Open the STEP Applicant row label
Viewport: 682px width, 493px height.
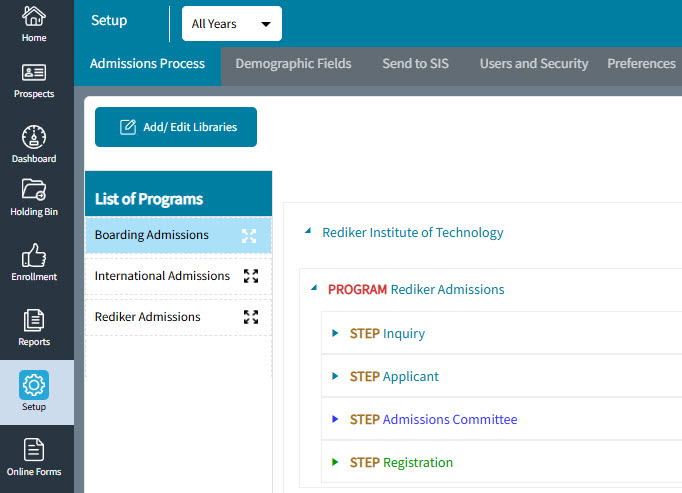click(x=394, y=376)
